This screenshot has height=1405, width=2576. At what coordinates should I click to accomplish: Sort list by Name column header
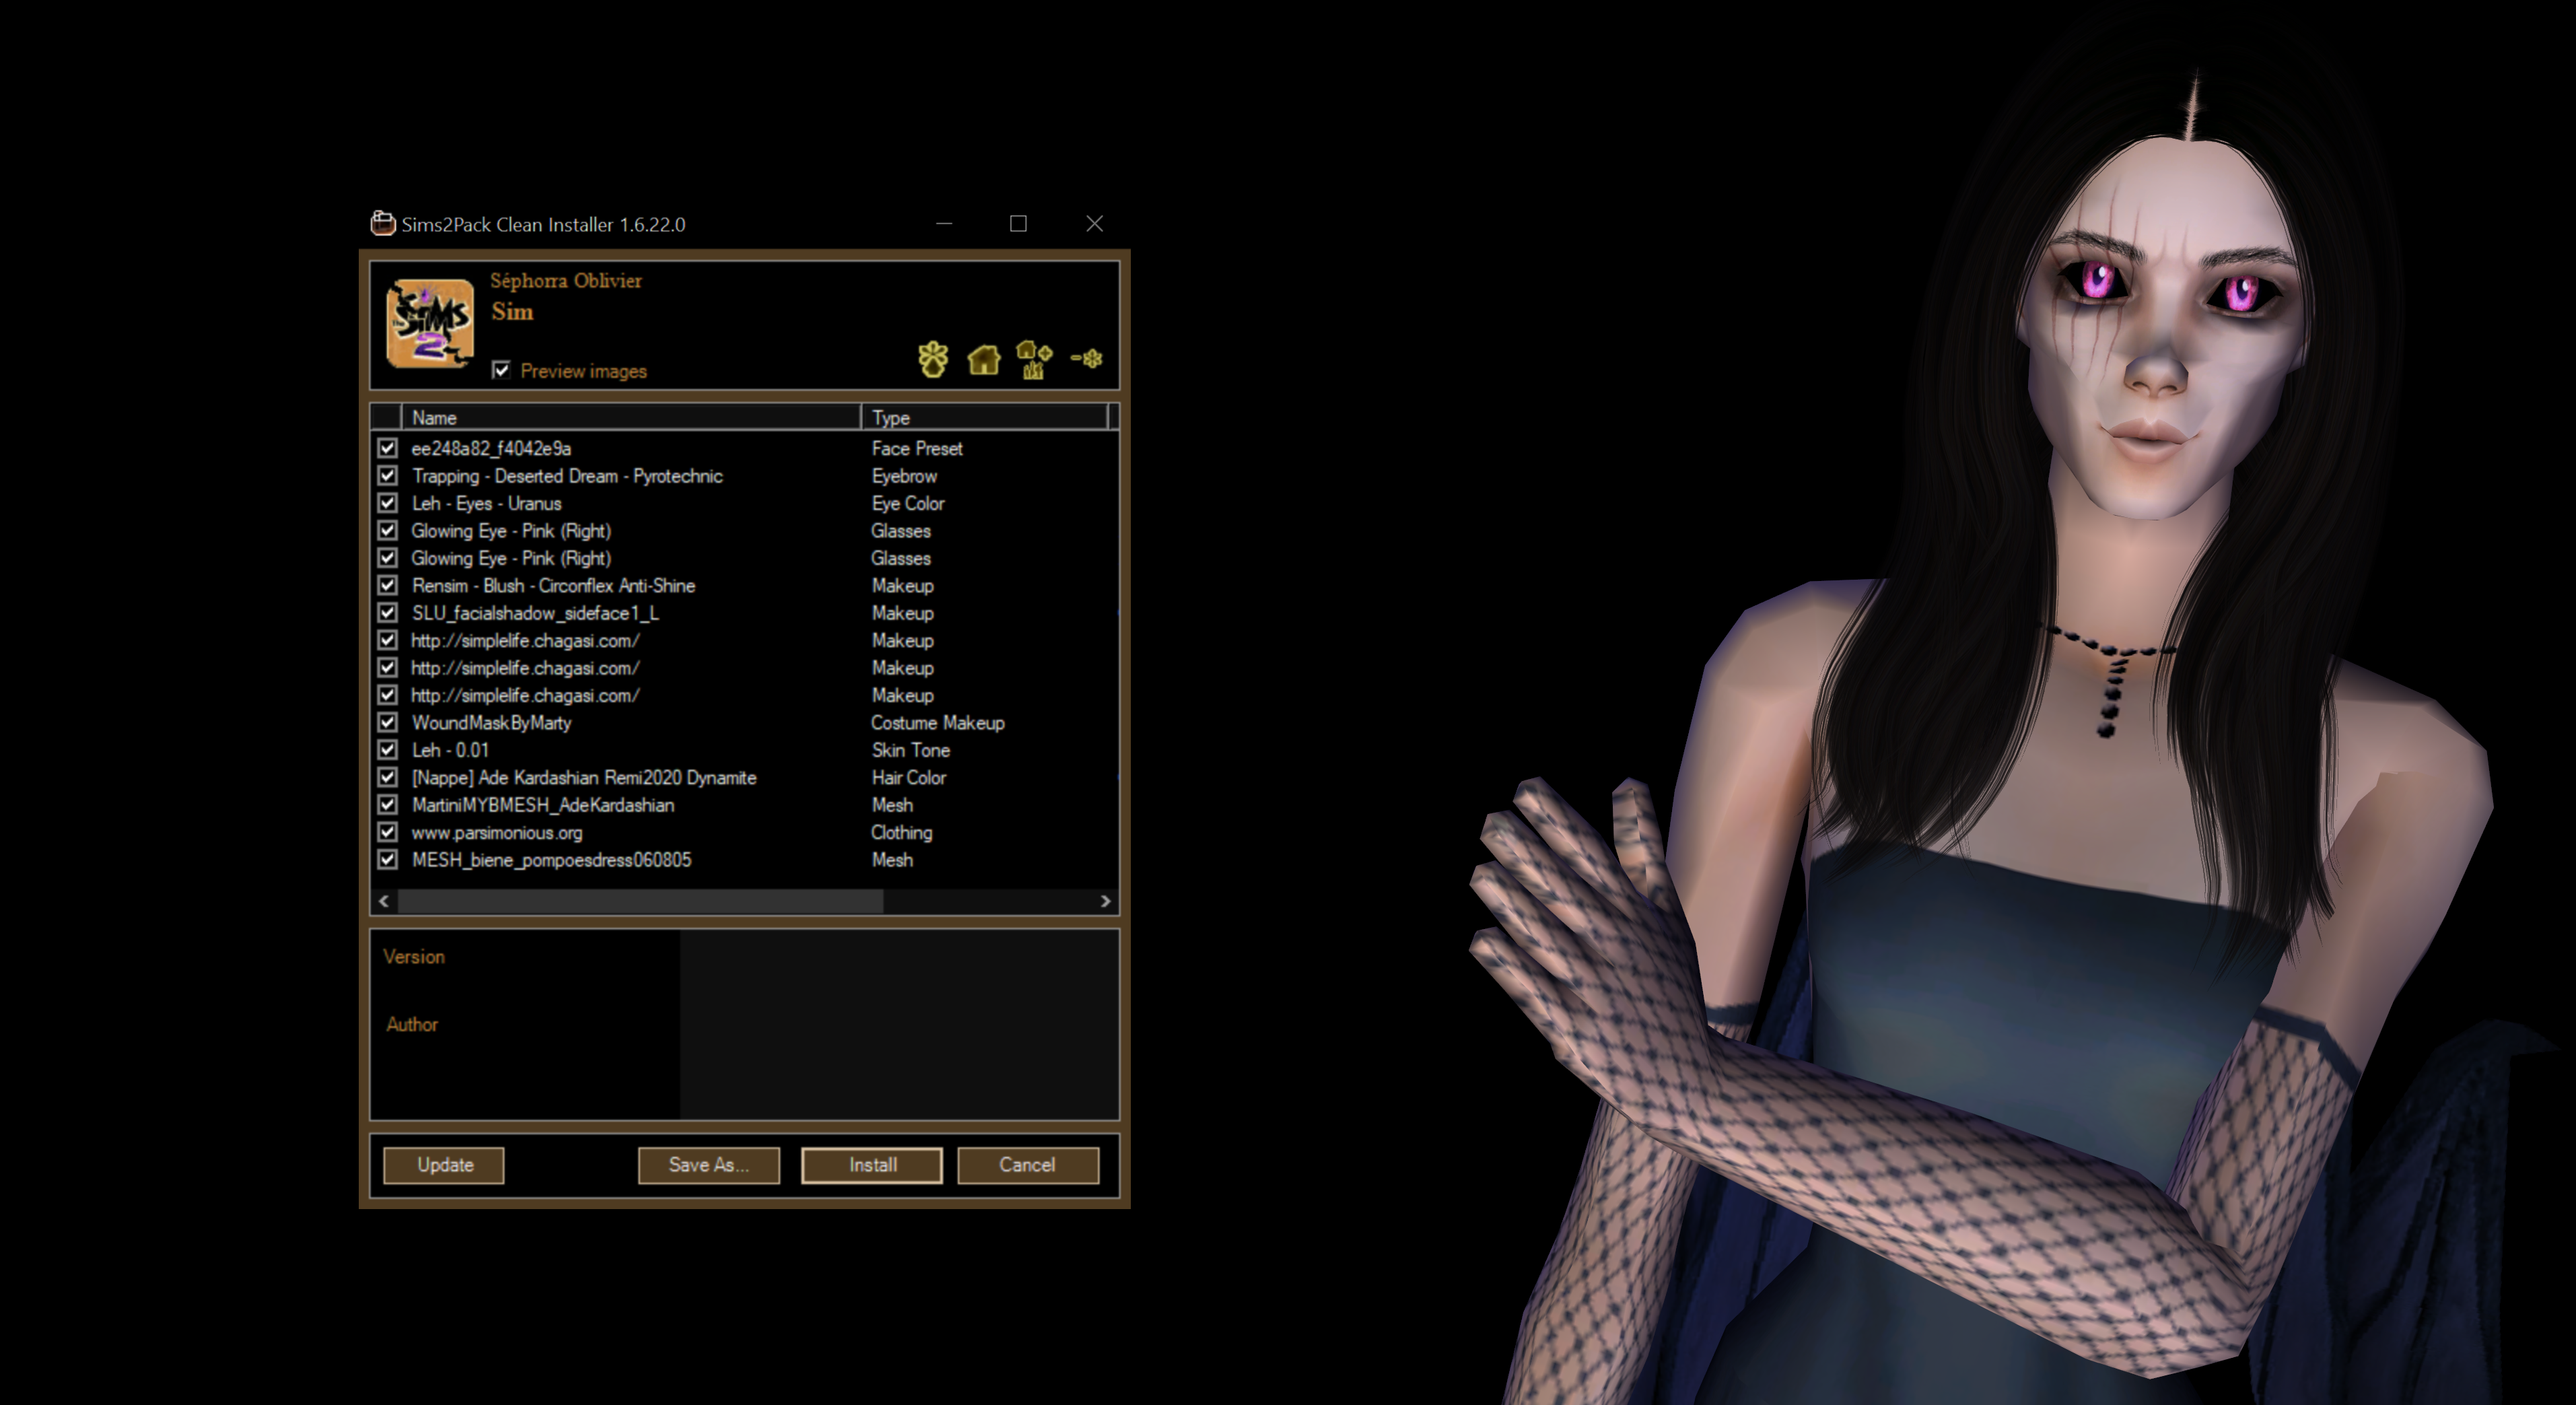point(630,417)
